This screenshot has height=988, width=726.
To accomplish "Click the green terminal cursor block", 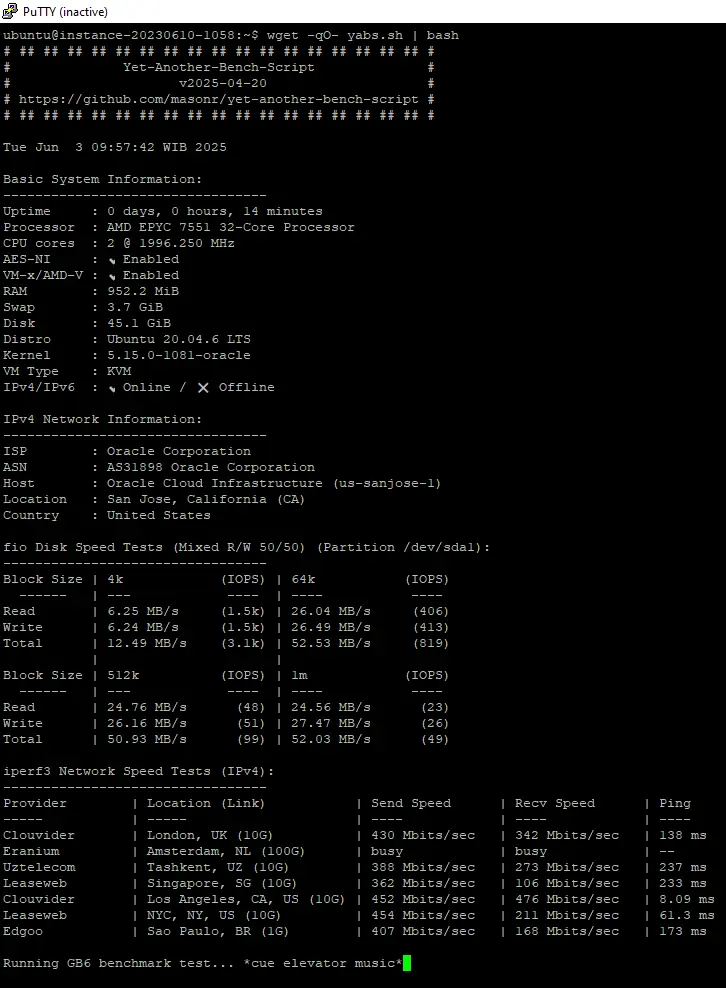I will (406, 963).
